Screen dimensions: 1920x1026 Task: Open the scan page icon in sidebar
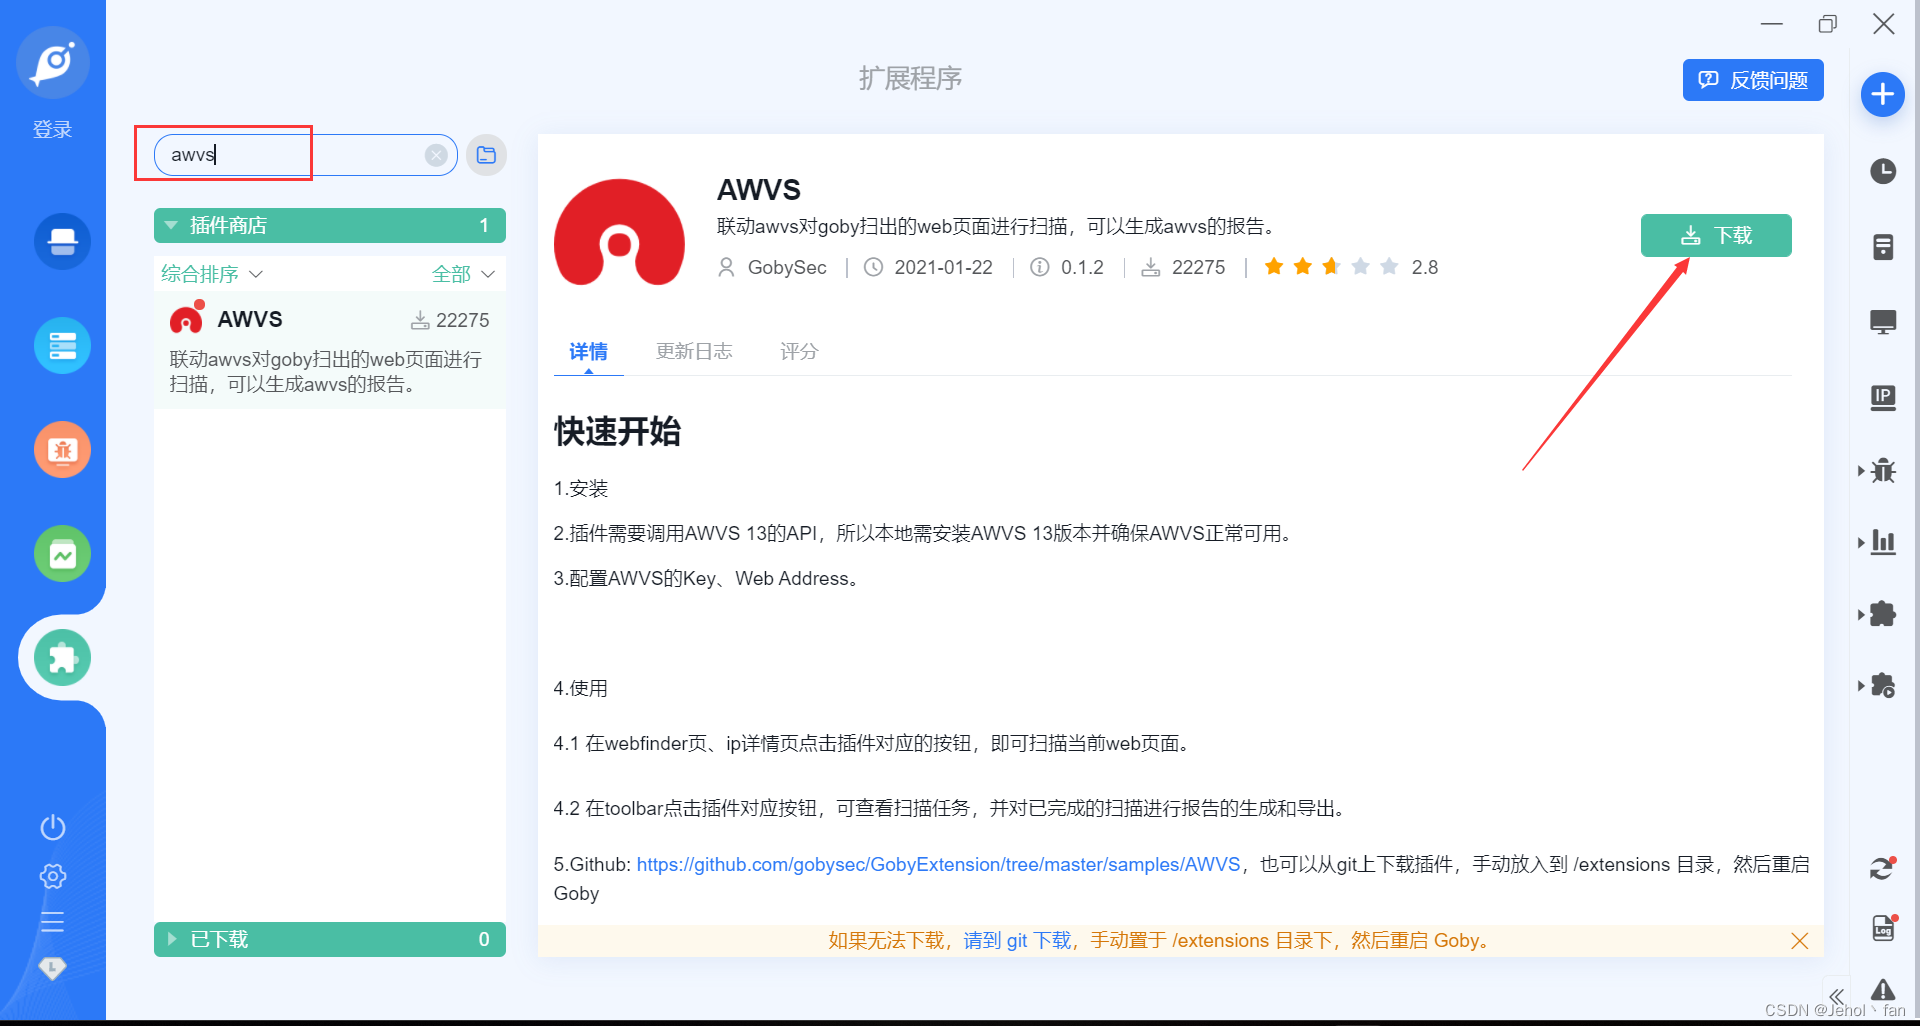(62, 241)
